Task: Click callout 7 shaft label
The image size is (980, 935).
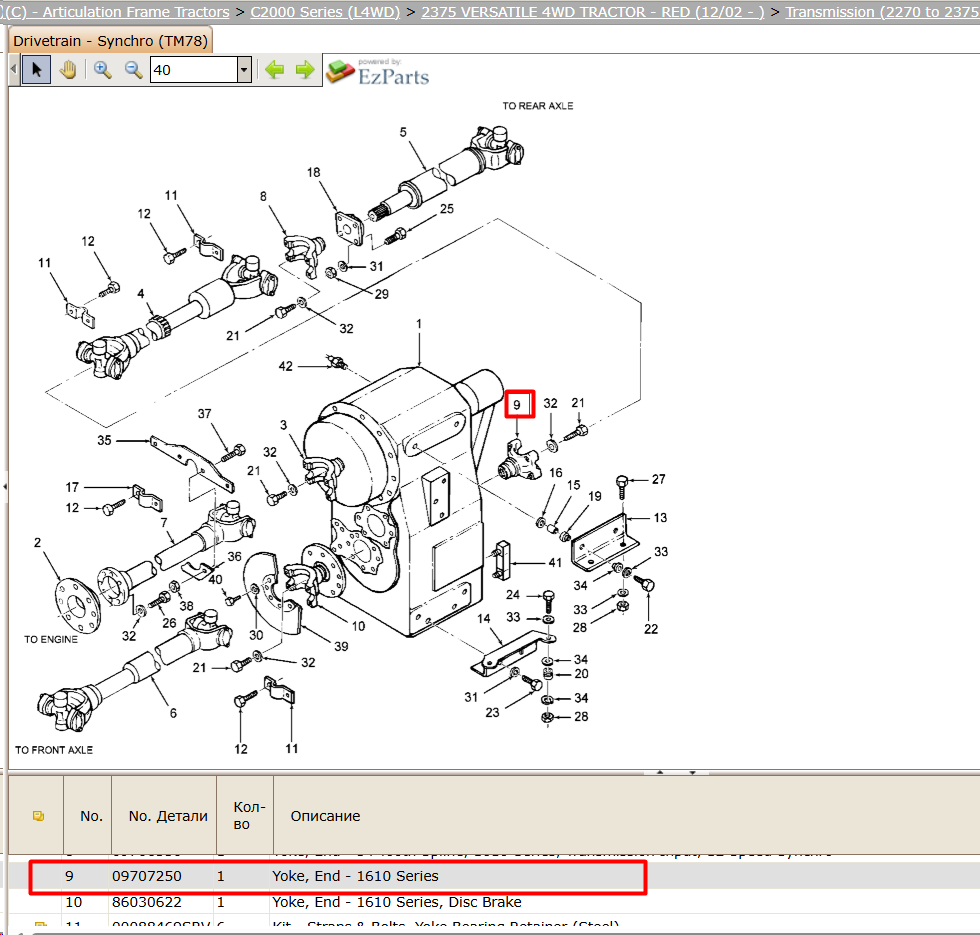Action: pyautogui.click(x=164, y=522)
